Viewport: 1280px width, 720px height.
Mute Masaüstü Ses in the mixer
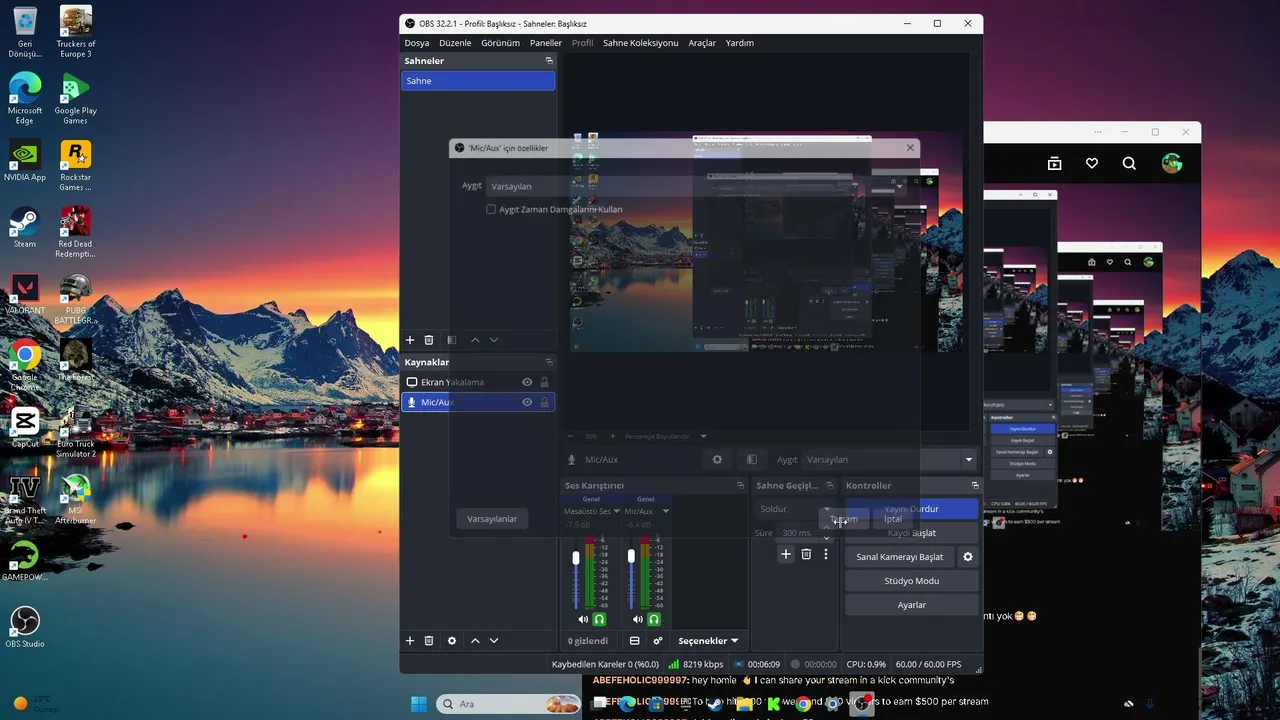click(x=583, y=620)
